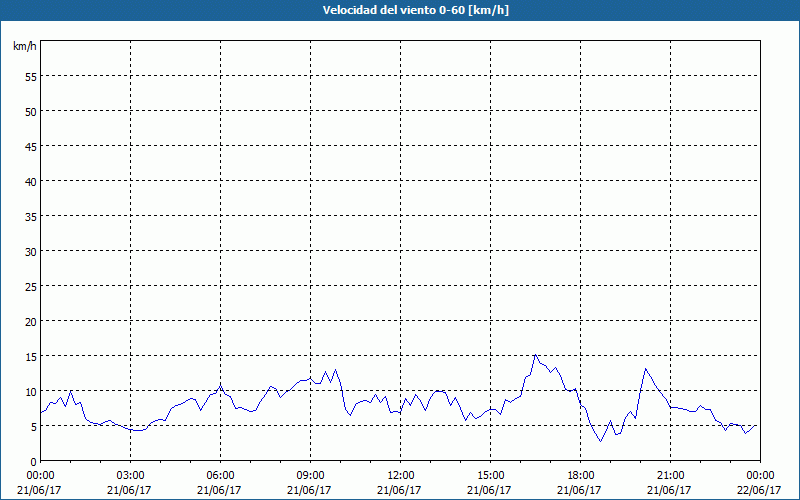This screenshot has height=500, width=800.
Task: Click the 21/06/17 date under 12:00
Action: [399, 490]
